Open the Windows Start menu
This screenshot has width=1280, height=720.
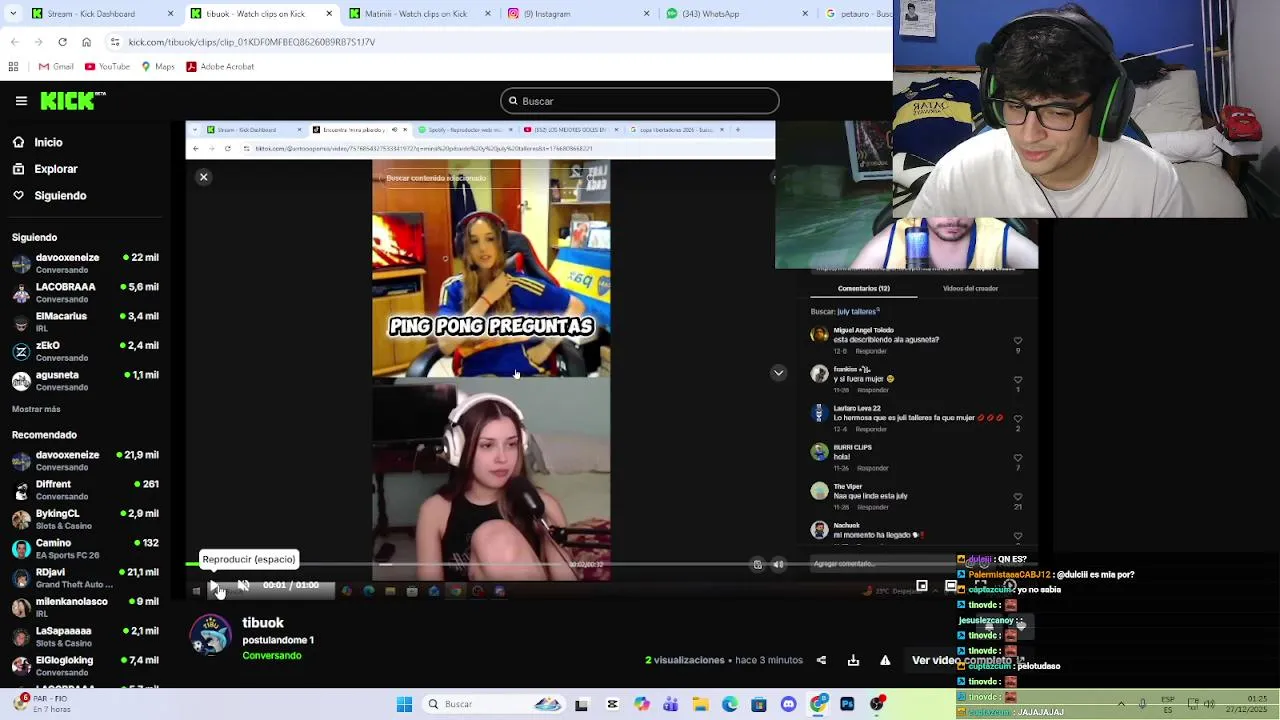pos(404,704)
